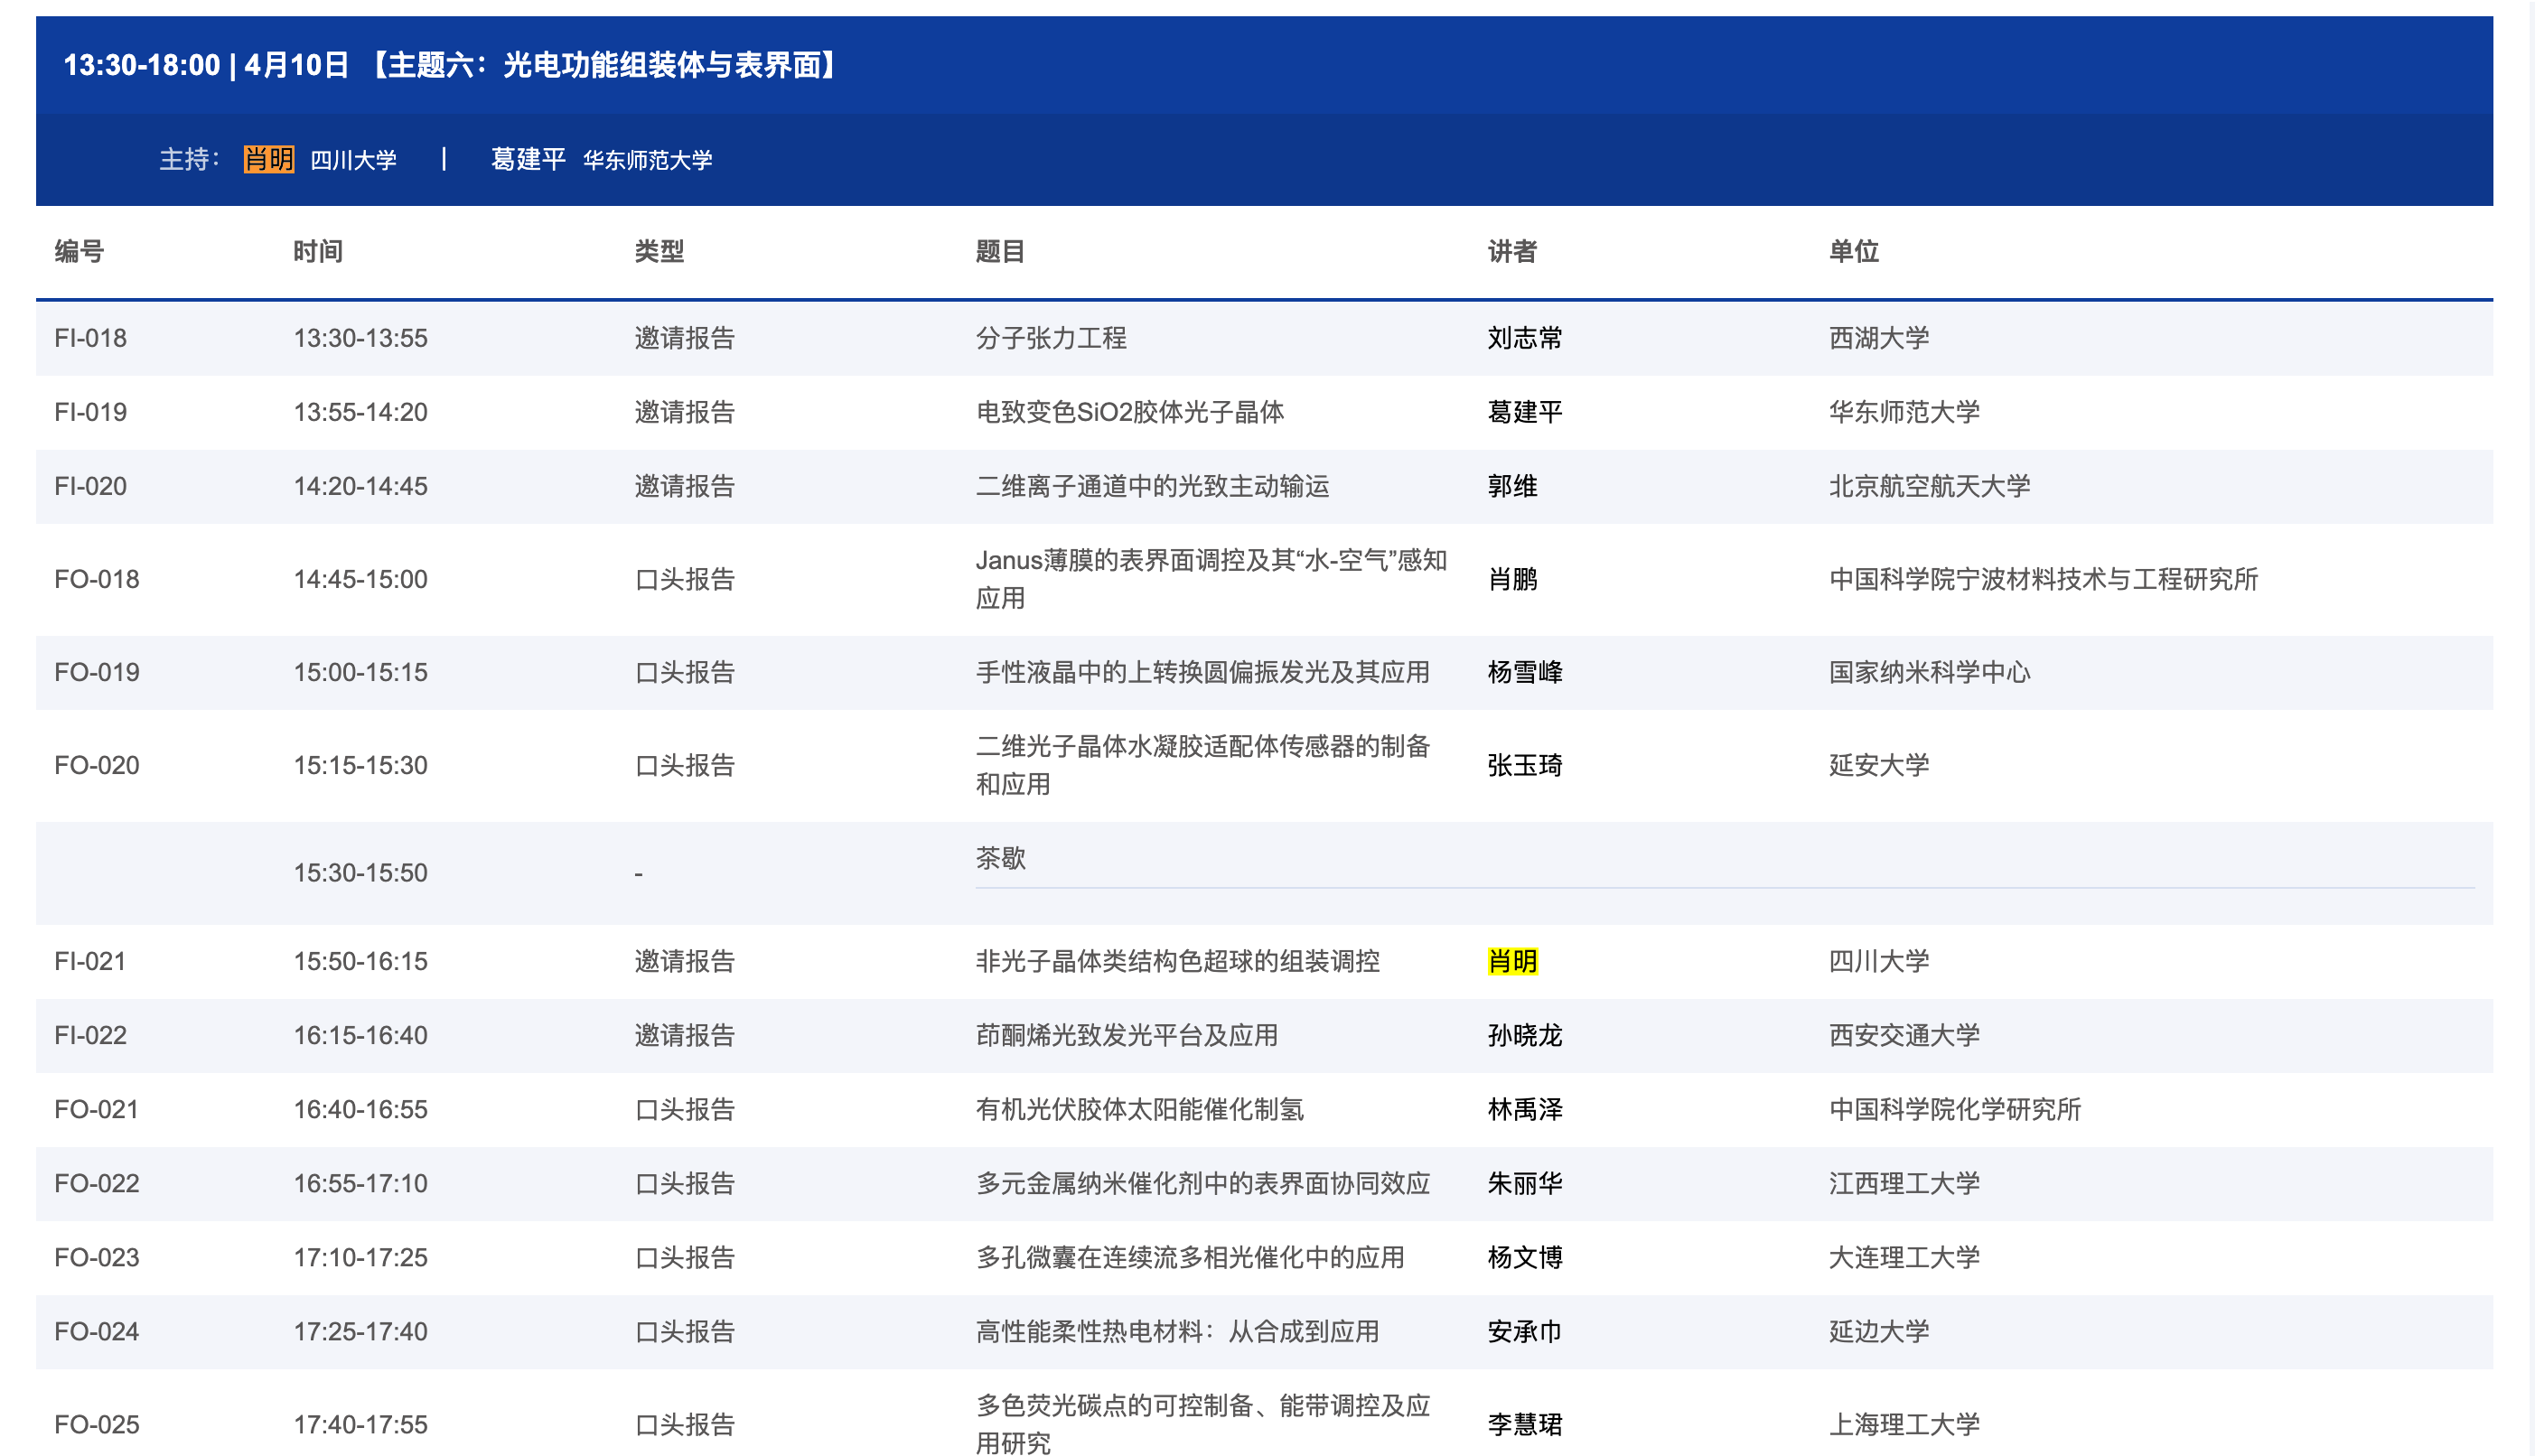Click talk title 高性能柔性热电材料：从合成到应用
This screenshot has height=1456, width=2535.
(x=1177, y=1331)
